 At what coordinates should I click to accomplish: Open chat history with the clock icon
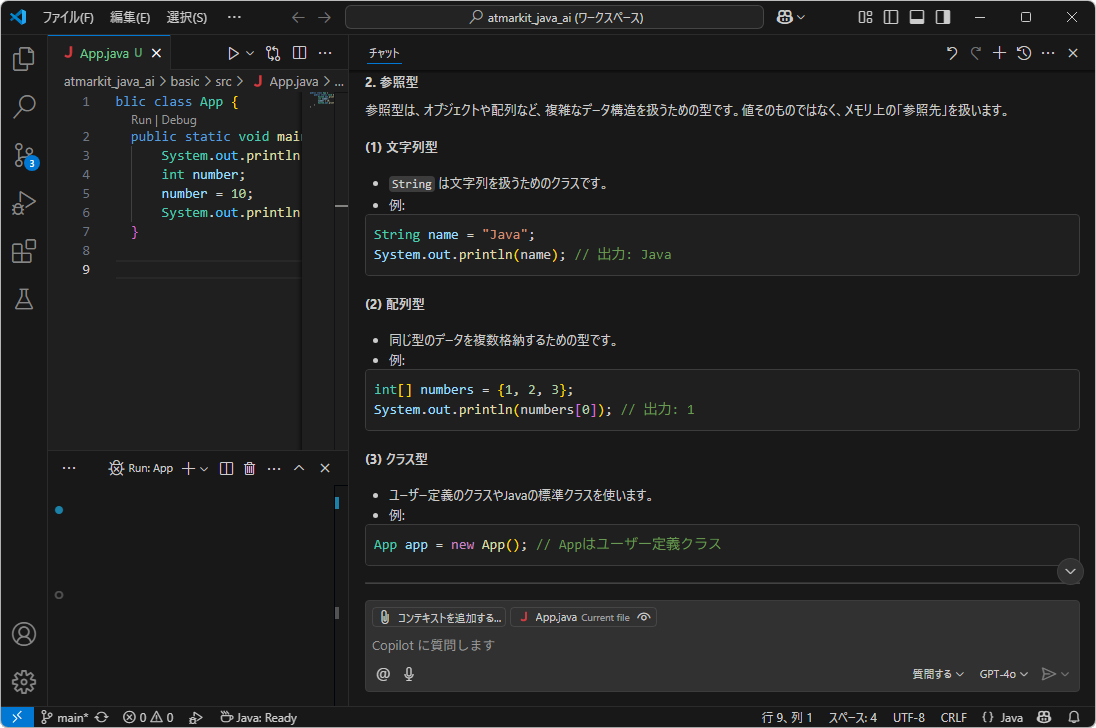pyautogui.click(x=1023, y=52)
